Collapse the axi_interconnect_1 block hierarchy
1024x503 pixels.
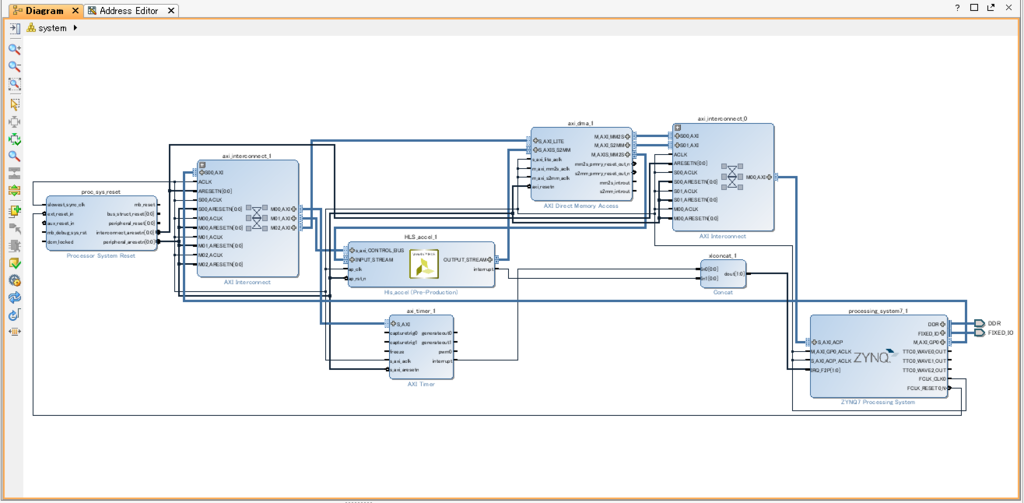(202, 165)
